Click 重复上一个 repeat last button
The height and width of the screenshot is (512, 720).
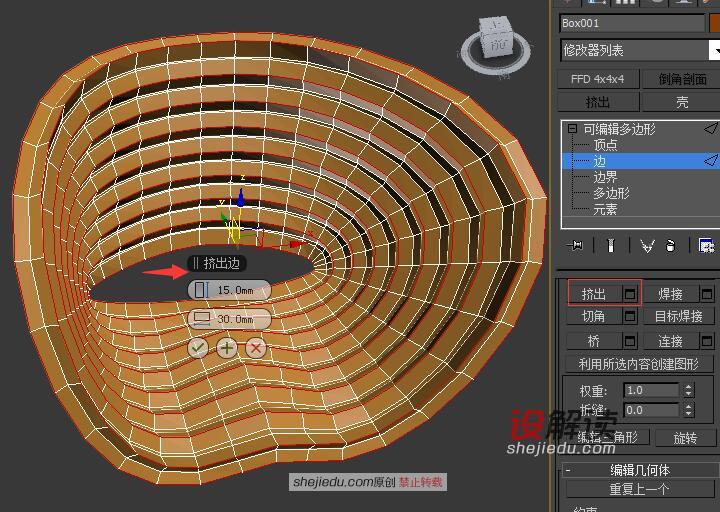pyautogui.click(x=639, y=489)
